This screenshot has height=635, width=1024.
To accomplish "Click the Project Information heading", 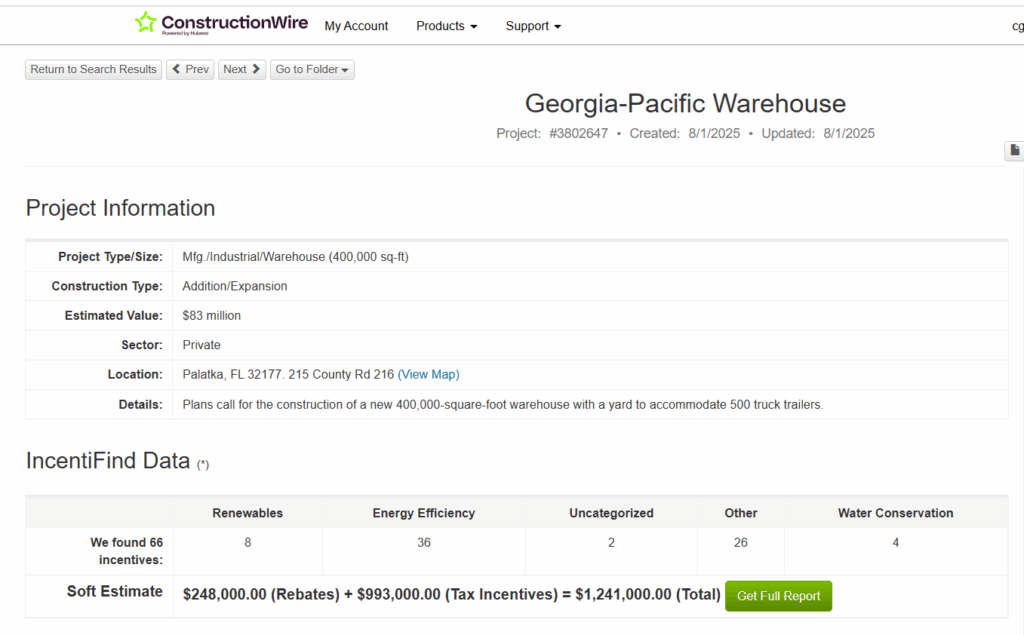I will coord(120,208).
